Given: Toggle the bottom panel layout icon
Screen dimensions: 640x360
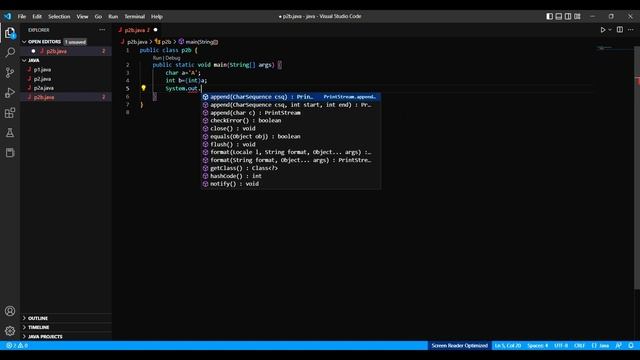Looking at the screenshot, I should (559, 16).
